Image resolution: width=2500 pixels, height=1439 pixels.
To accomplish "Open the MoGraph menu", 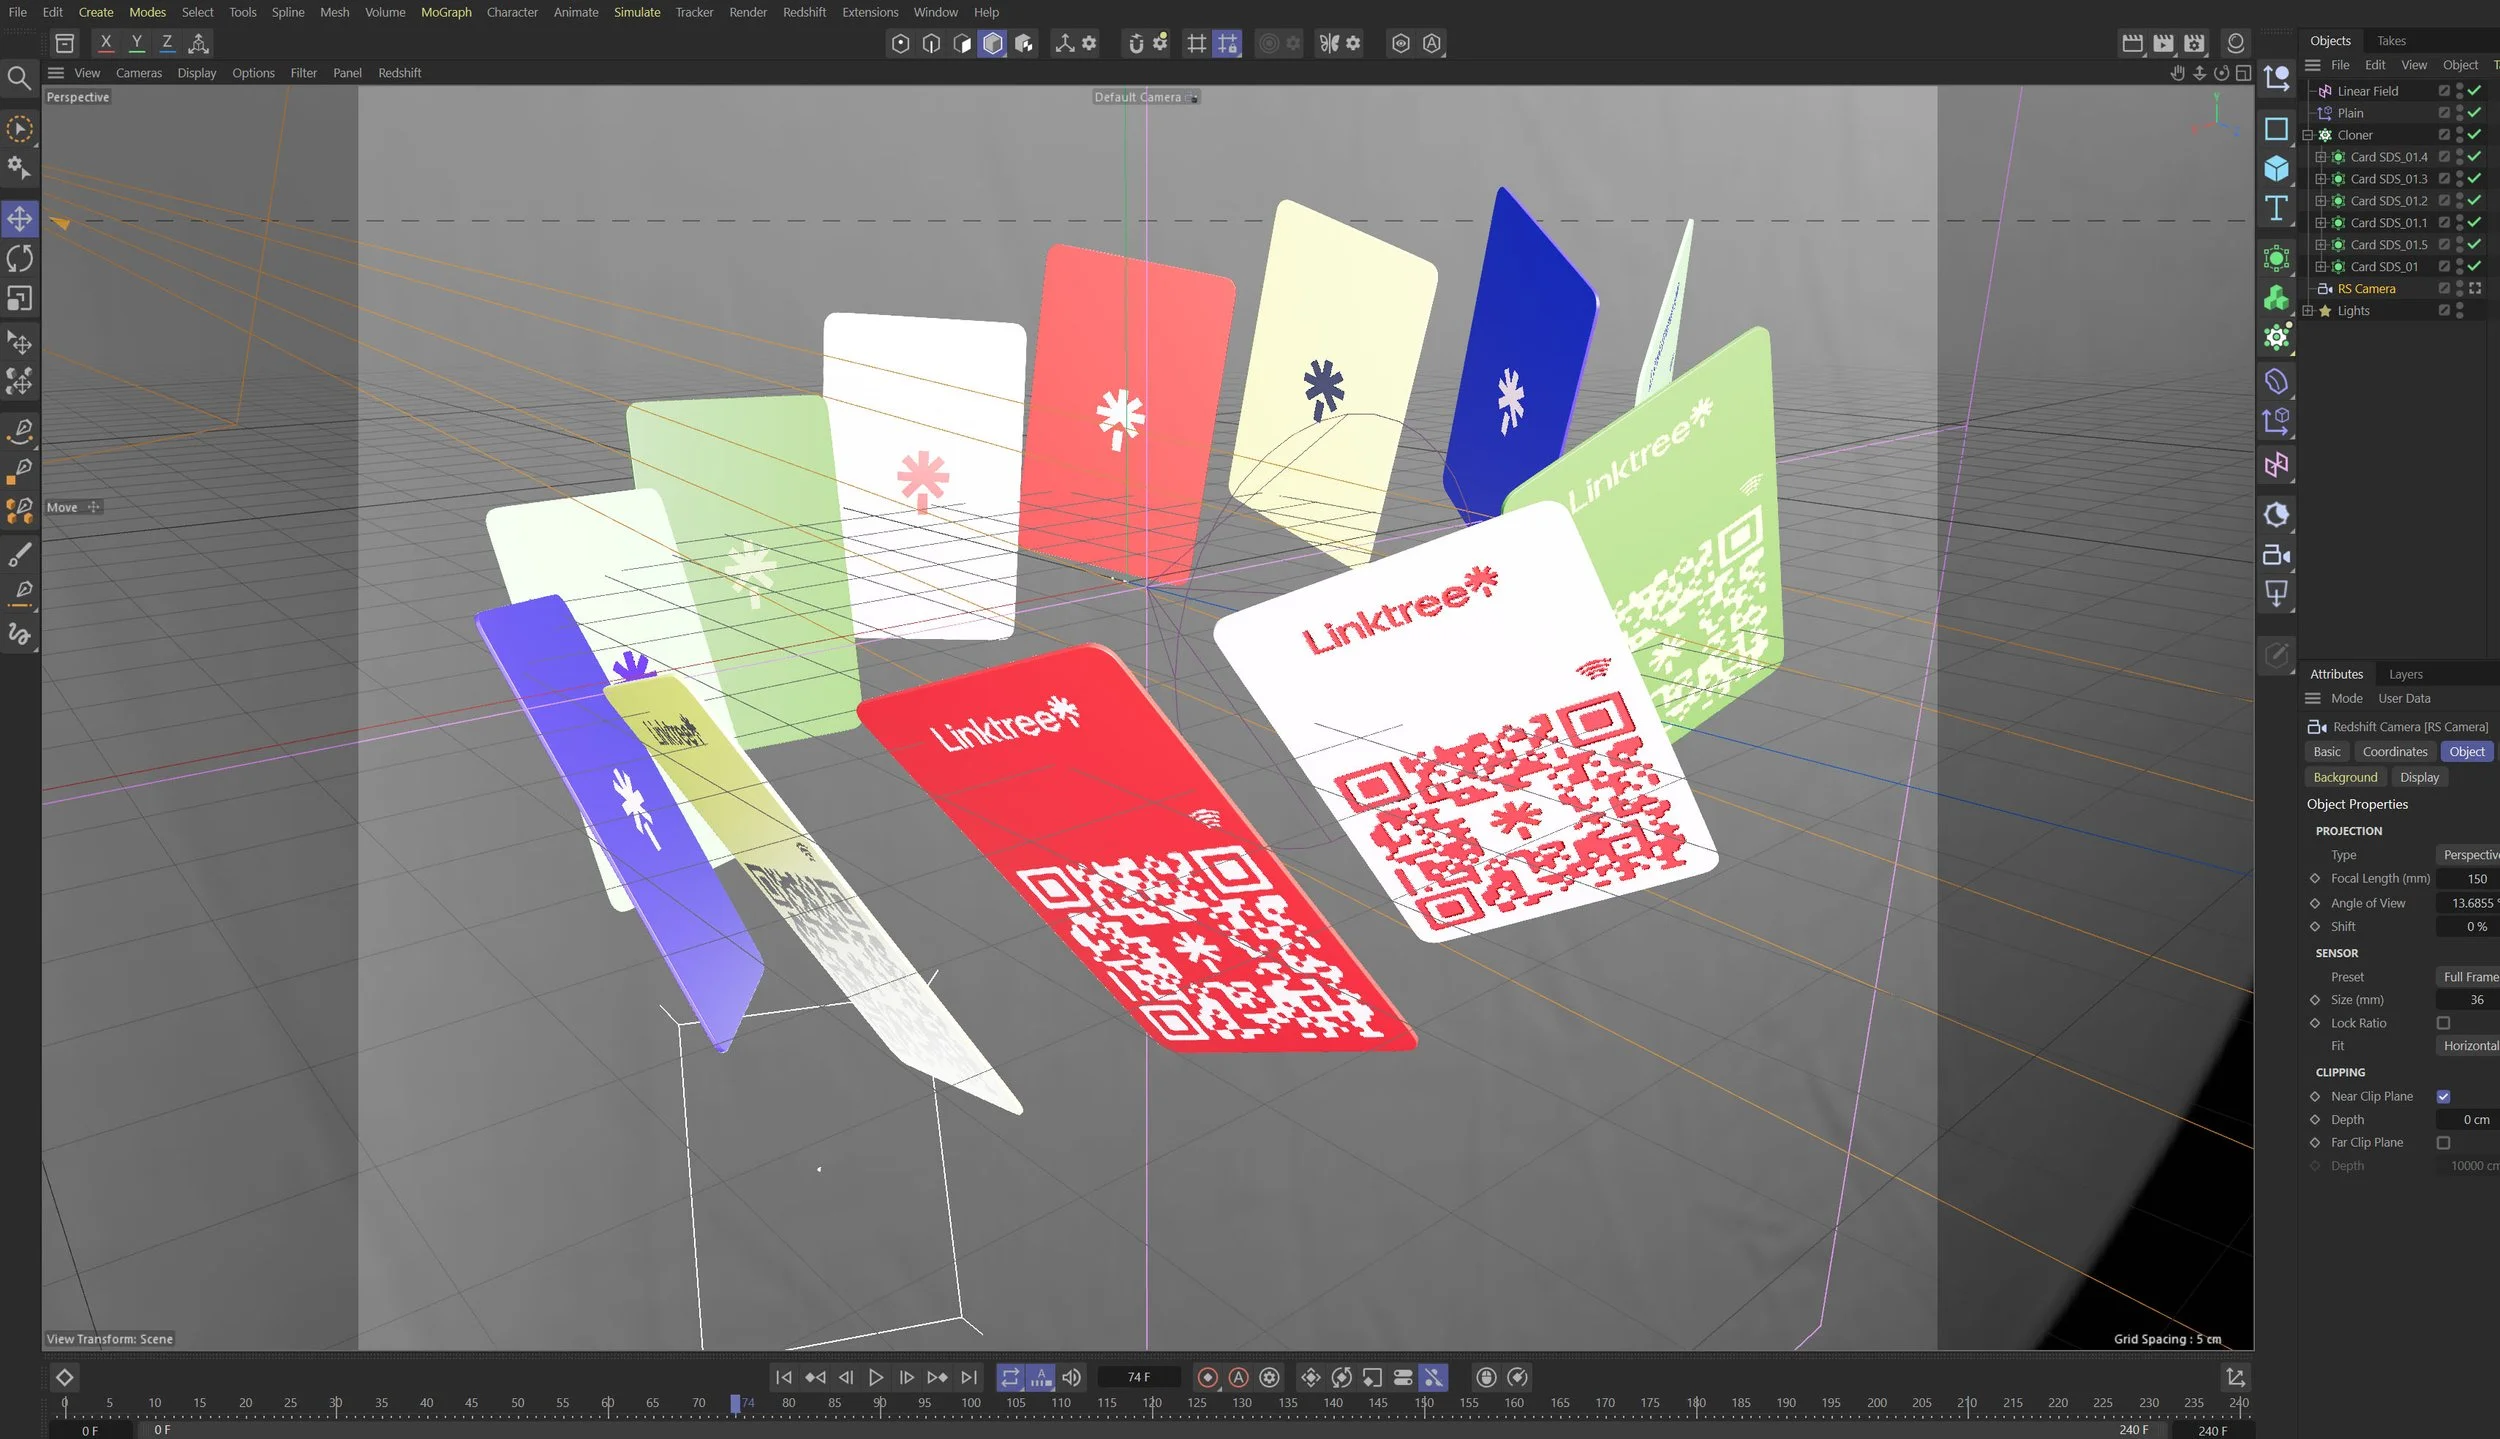I will coord(446,12).
